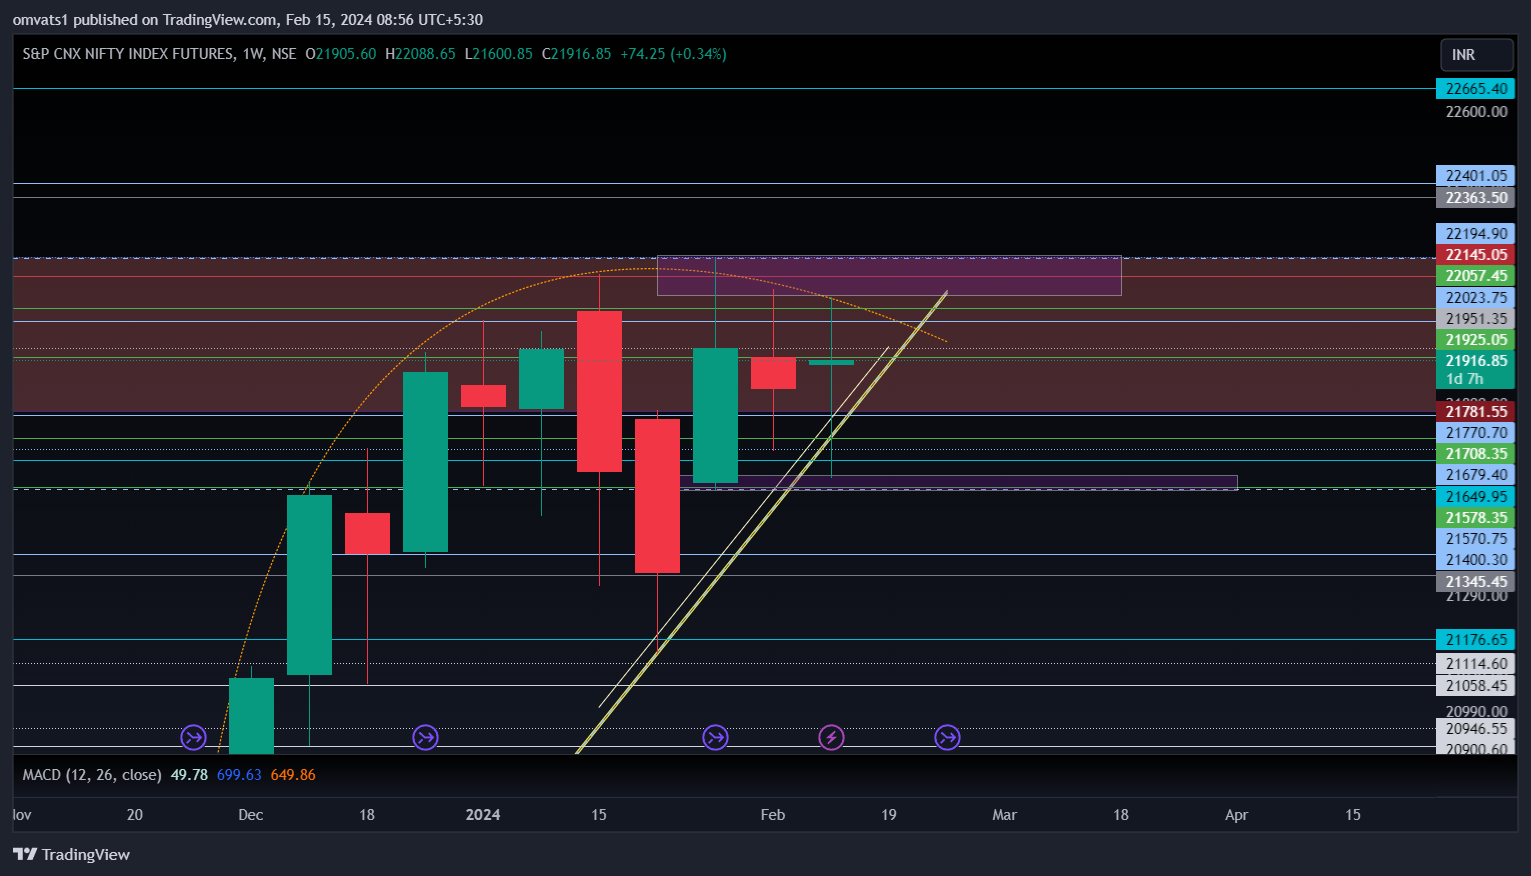This screenshot has width=1531, height=876.
Task: Select the 21570.75 price label
Action: click(x=1476, y=539)
